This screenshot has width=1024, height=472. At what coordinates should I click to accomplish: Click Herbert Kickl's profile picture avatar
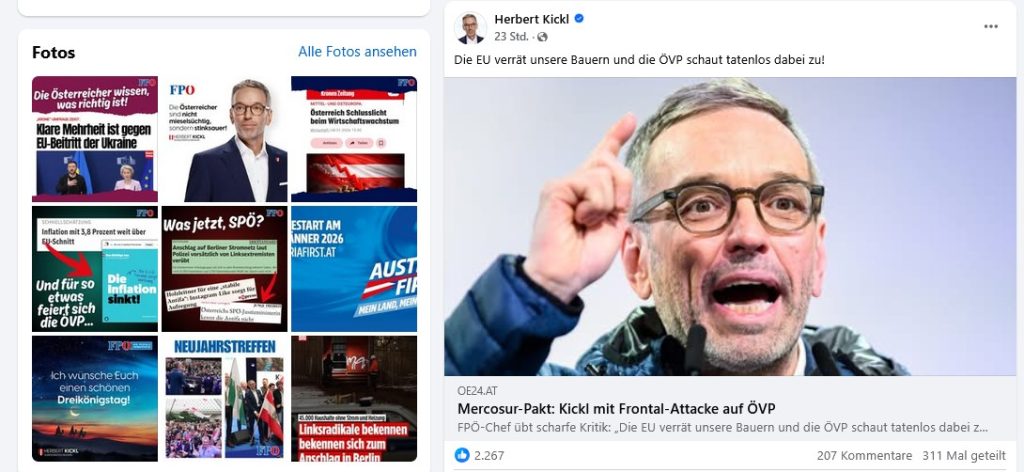click(470, 27)
